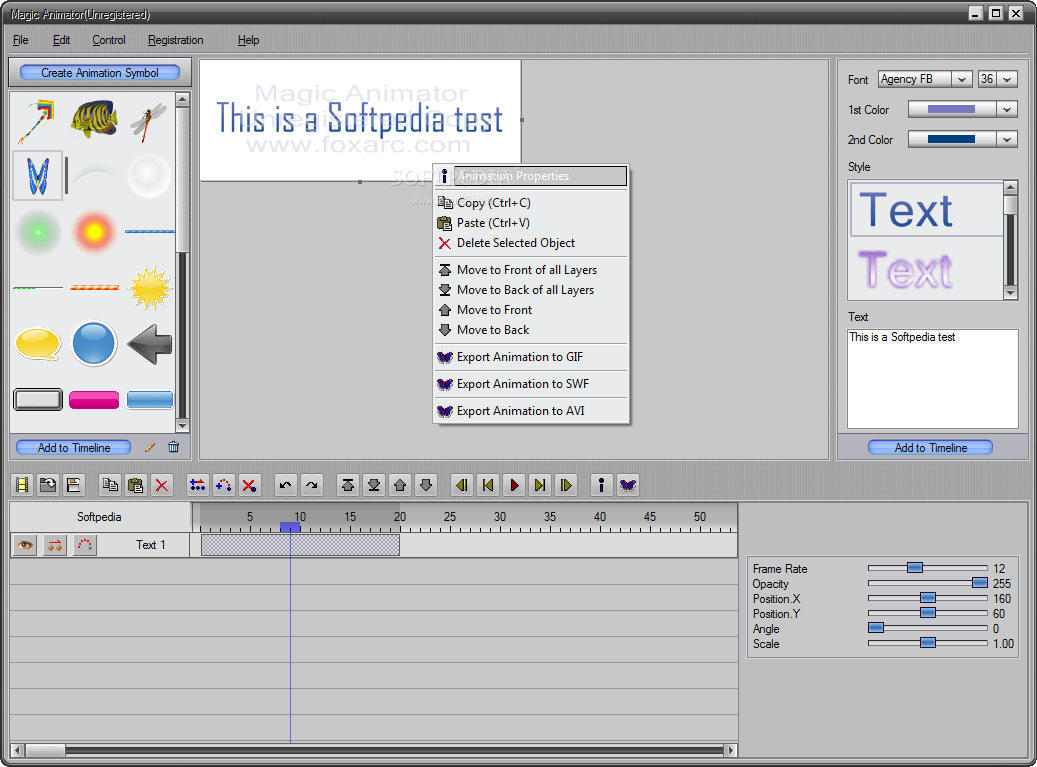Select the Text 1 clip on the timeline
Viewport: 1037px width, 767px height.
pyautogui.click(x=300, y=545)
